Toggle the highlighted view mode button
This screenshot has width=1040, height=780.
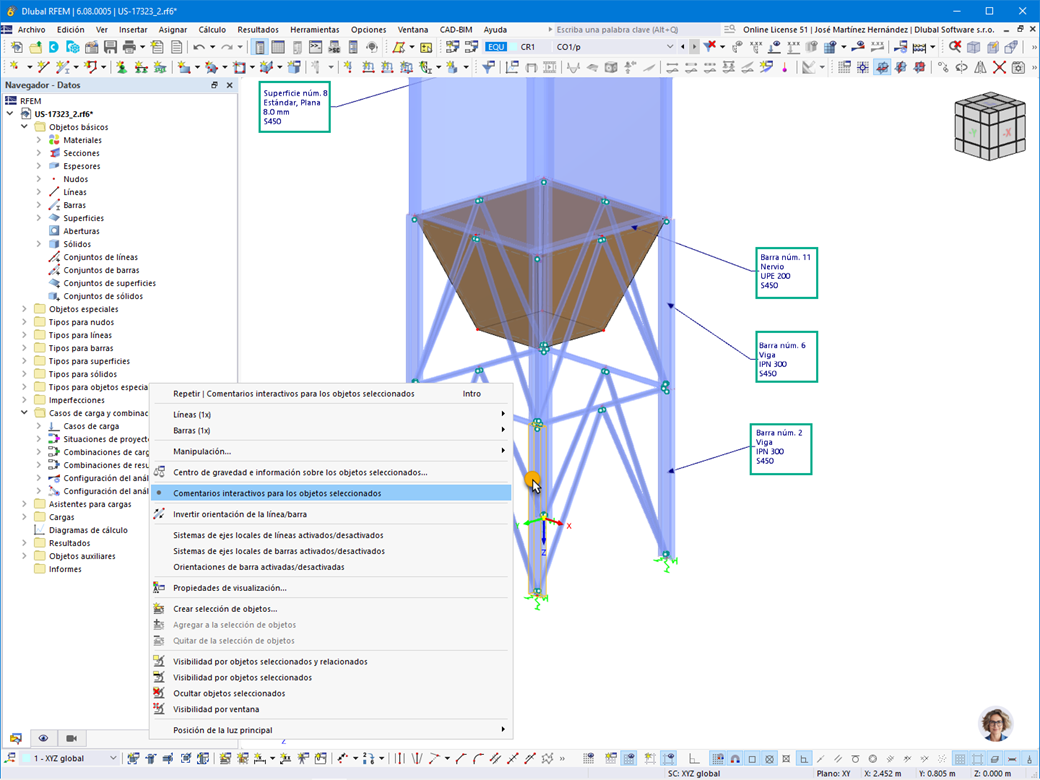[881, 67]
